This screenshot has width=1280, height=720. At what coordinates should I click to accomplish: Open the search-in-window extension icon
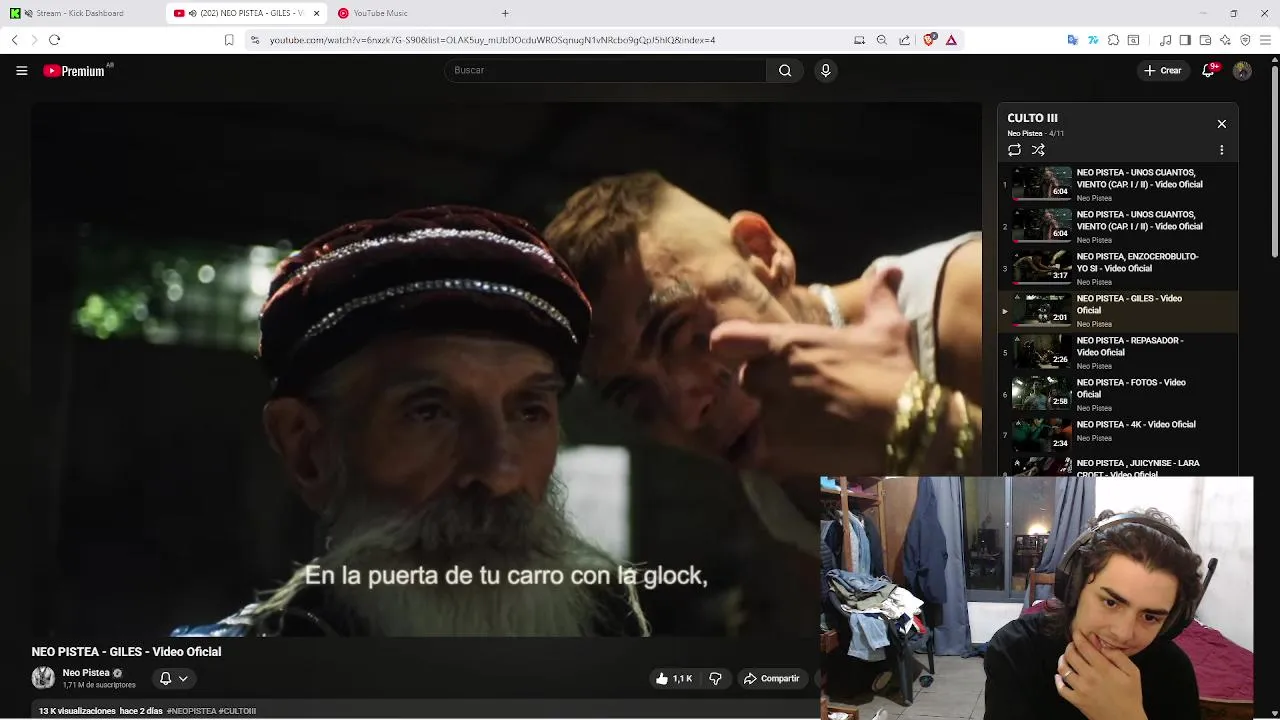(1133, 40)
